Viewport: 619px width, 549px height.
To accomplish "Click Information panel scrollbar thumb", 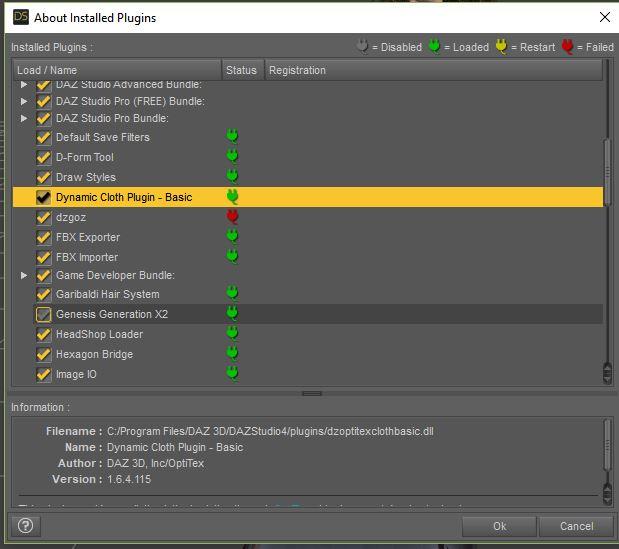I will 608,445.
